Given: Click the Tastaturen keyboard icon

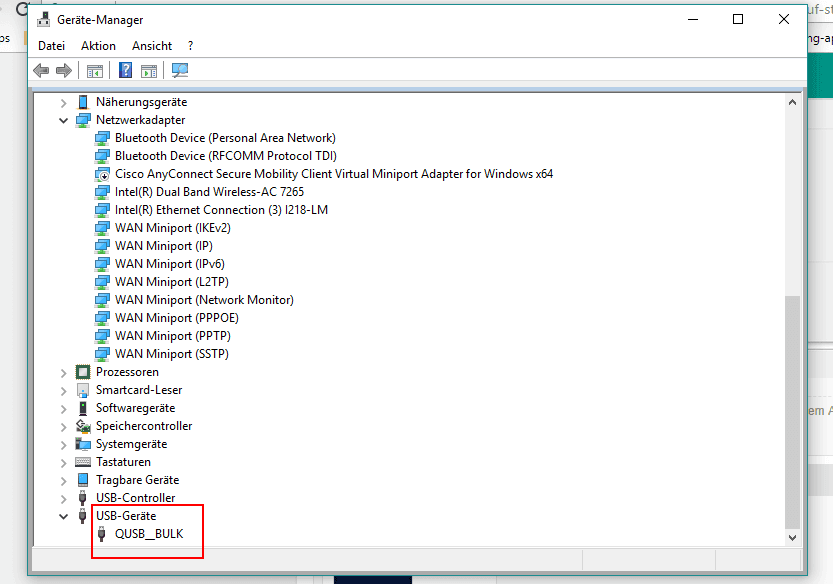Looking at the screenshot, I should 83,462.
